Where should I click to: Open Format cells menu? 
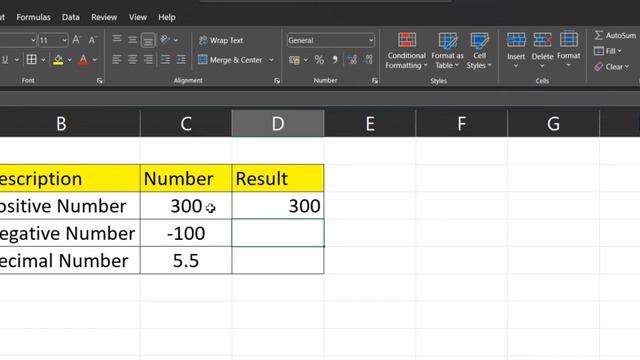click(x=569, y=50)
